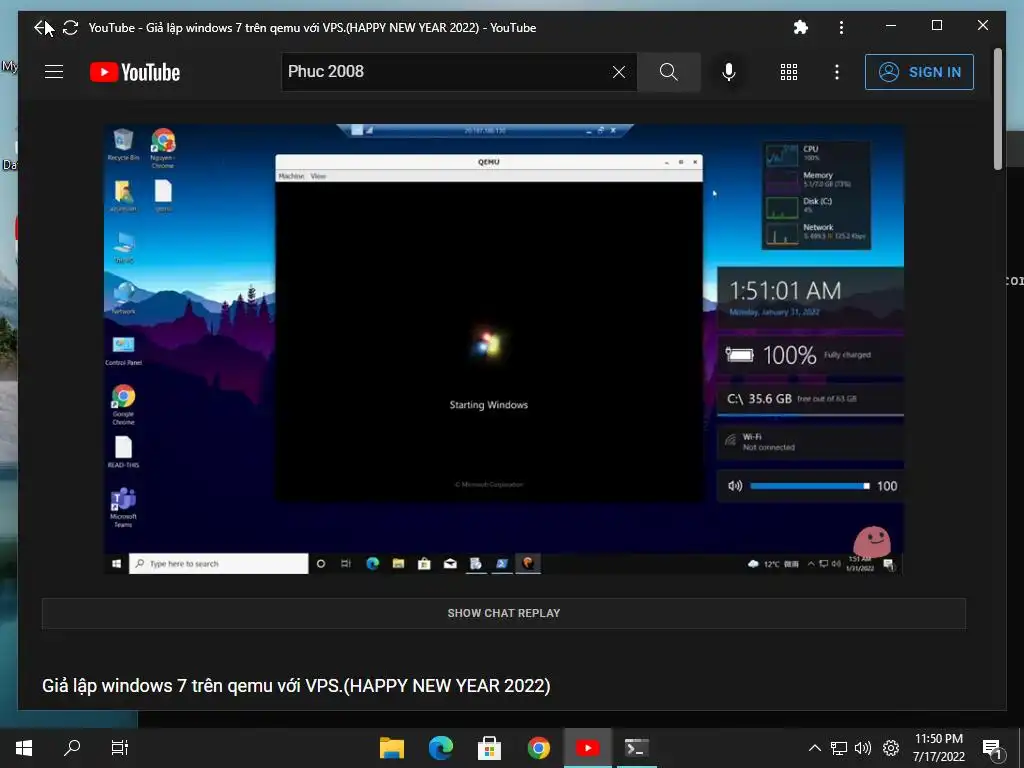
Task: Open YouTube settings dots beside Sign In
Action: point(837,72)
